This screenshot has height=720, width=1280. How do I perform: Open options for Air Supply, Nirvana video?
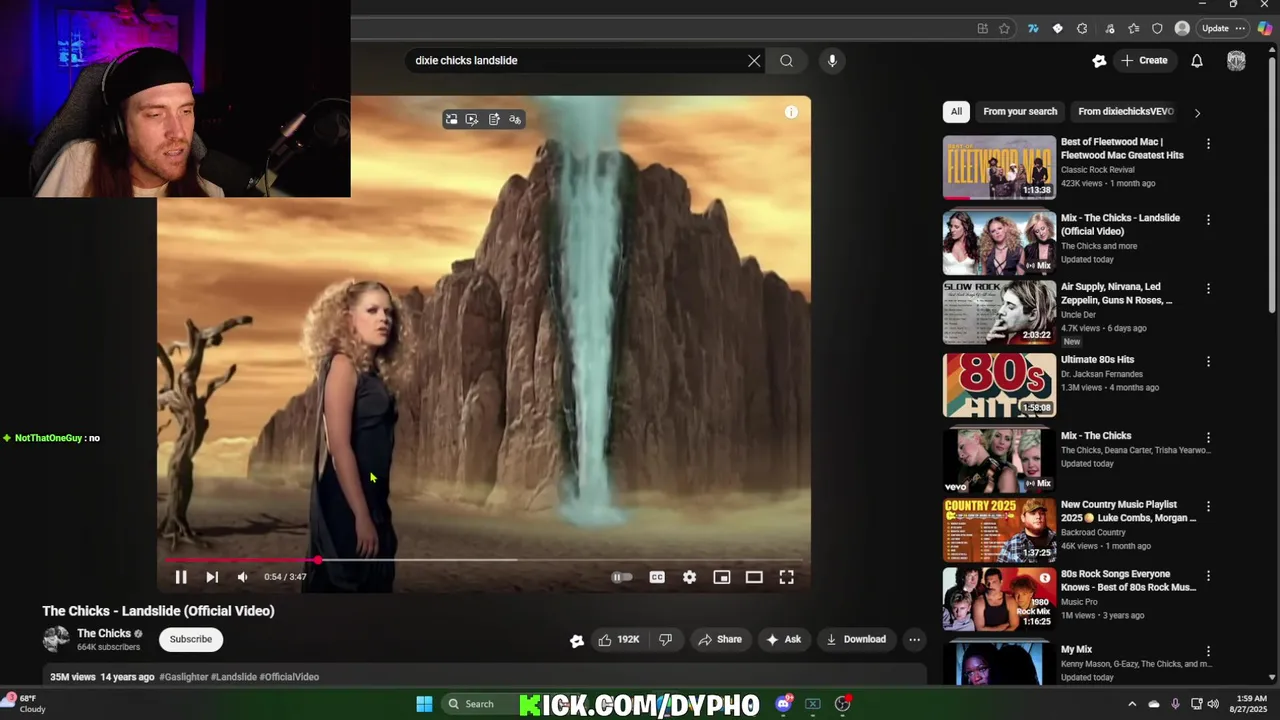(x=1208, y=289)
